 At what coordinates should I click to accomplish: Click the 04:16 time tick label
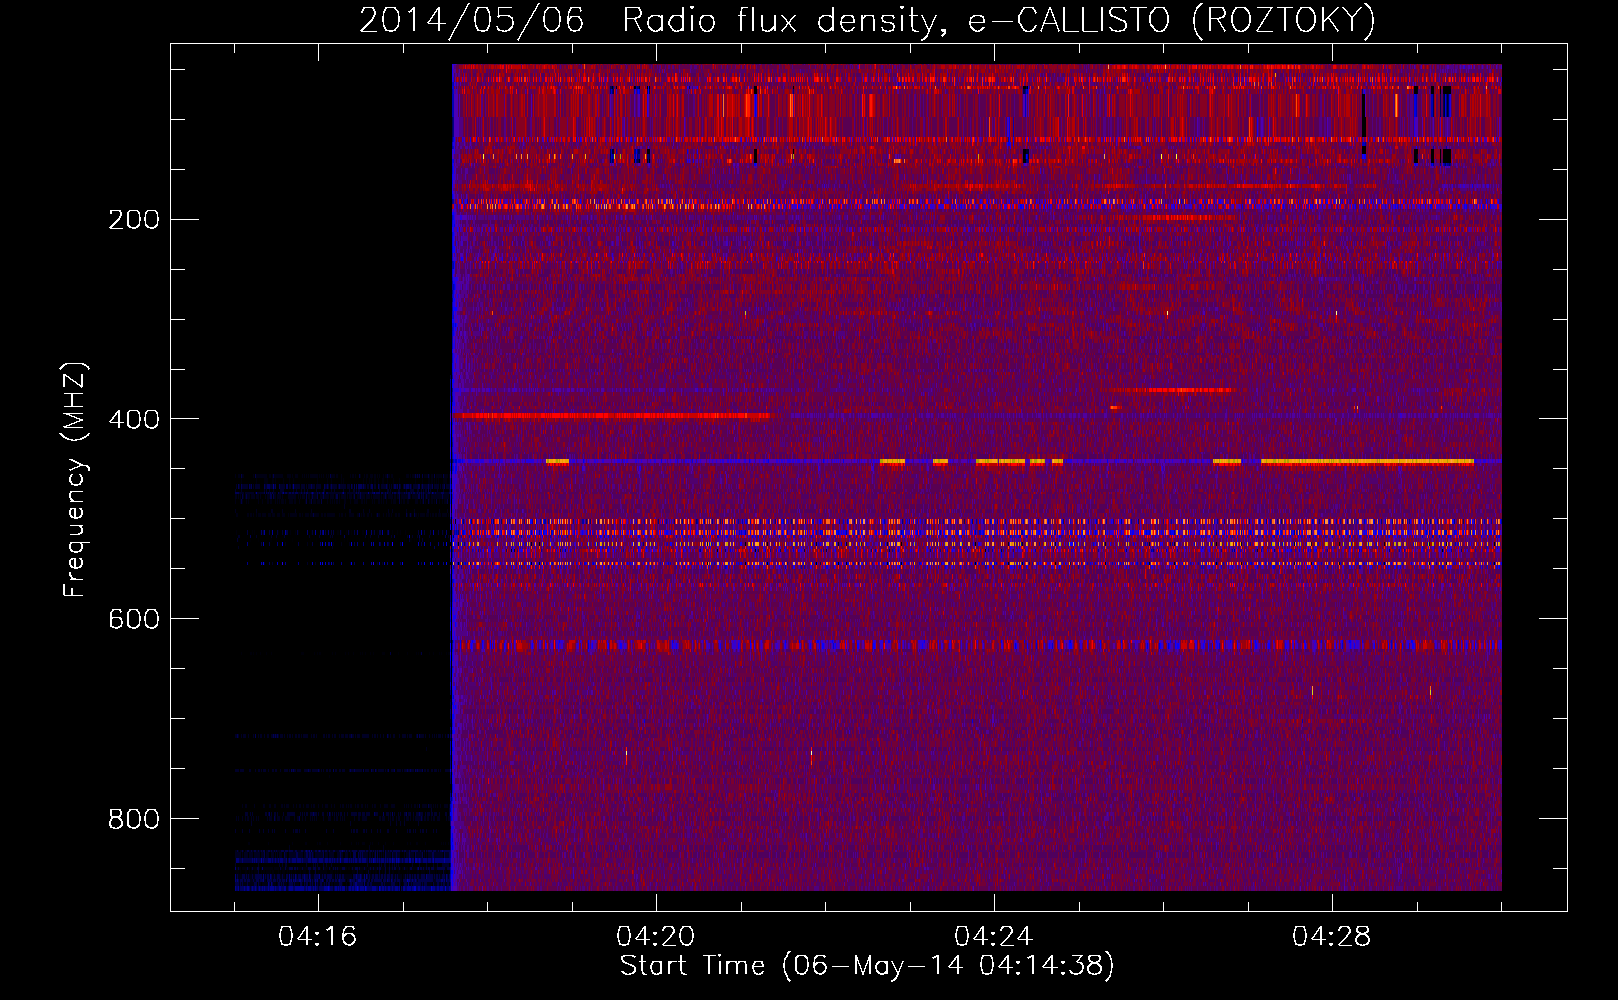318,937
